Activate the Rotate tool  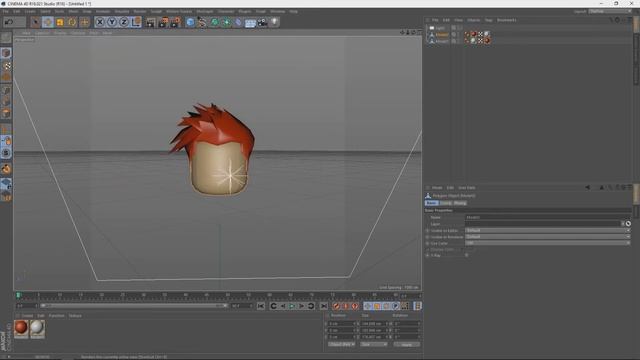[x=72, y=22]
